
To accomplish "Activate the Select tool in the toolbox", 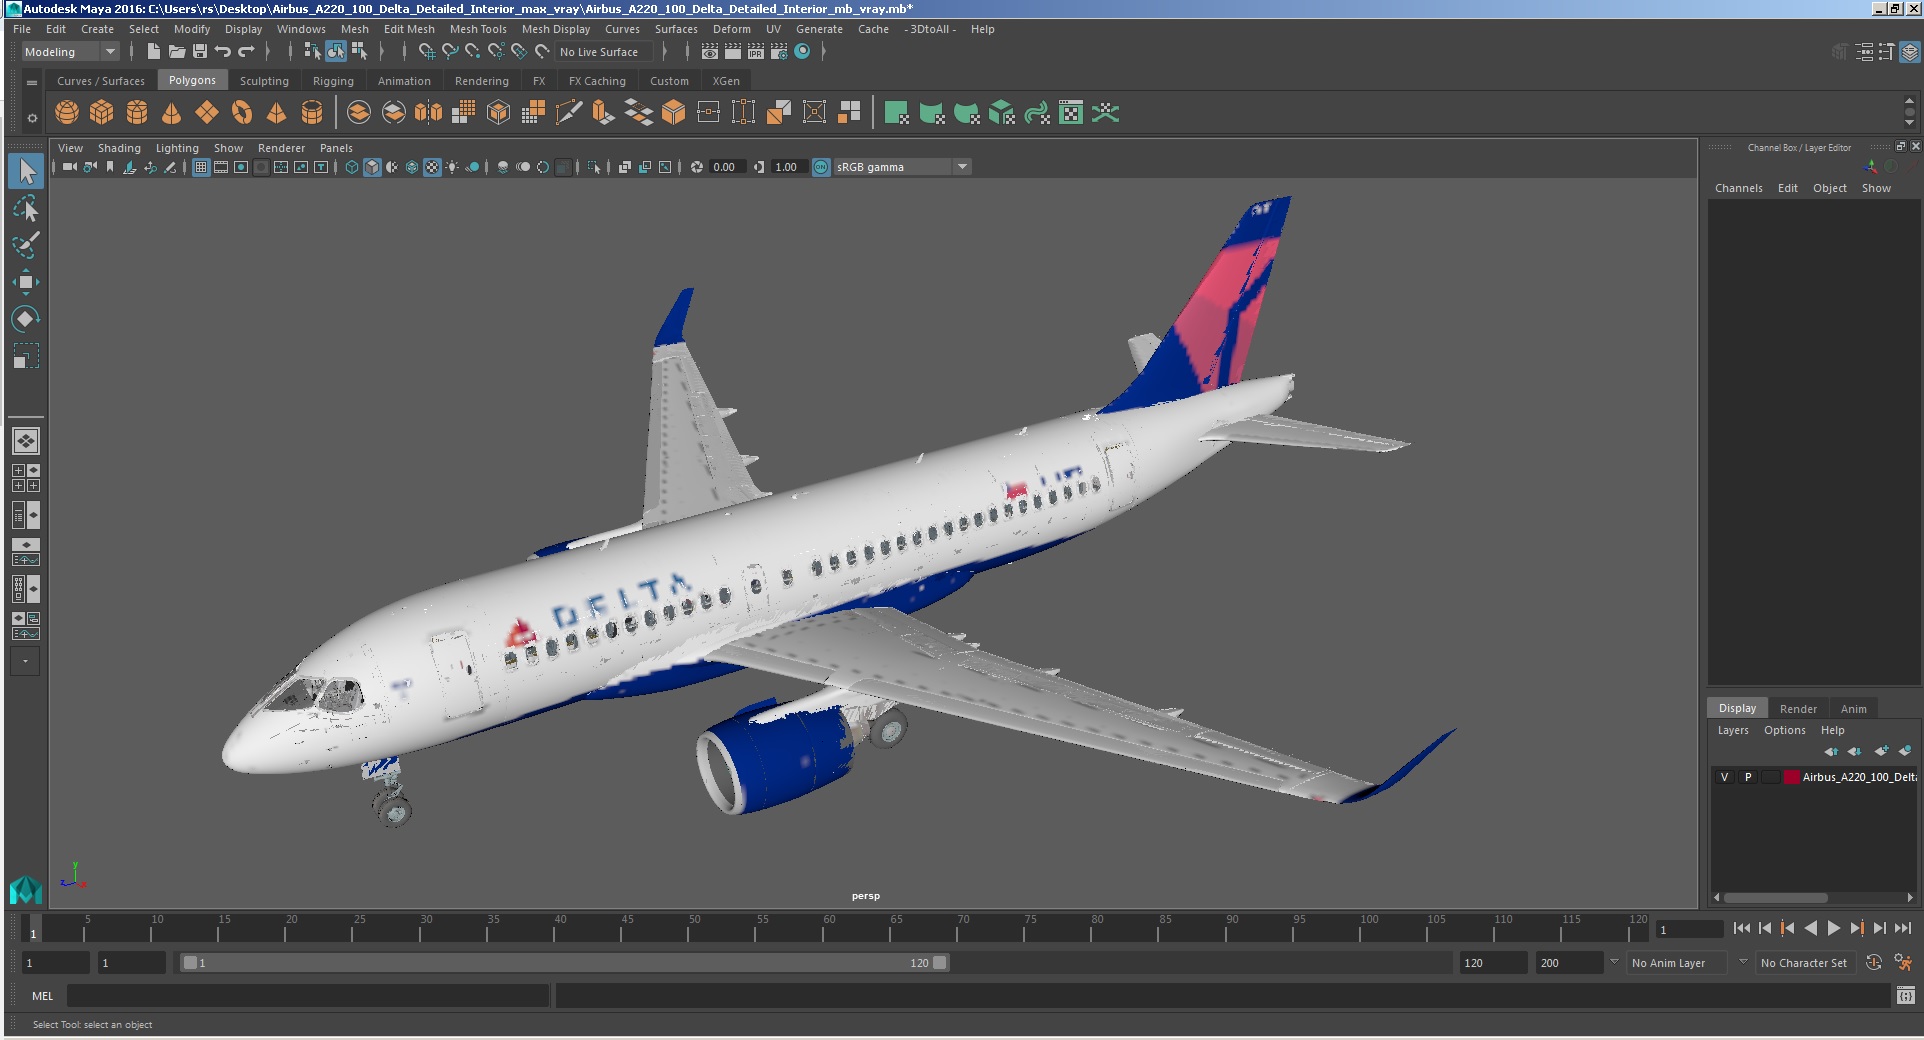I will (x=26, y=172).
